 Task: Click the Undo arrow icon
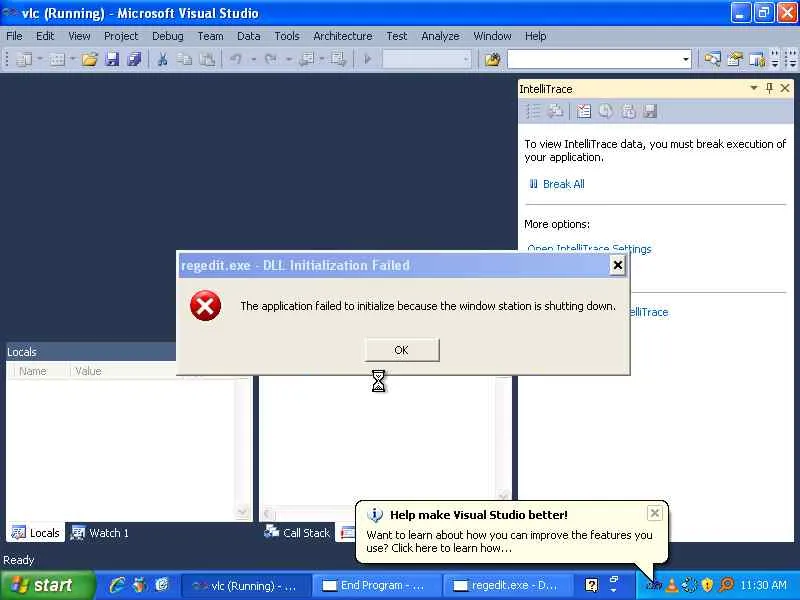(236, 60)
